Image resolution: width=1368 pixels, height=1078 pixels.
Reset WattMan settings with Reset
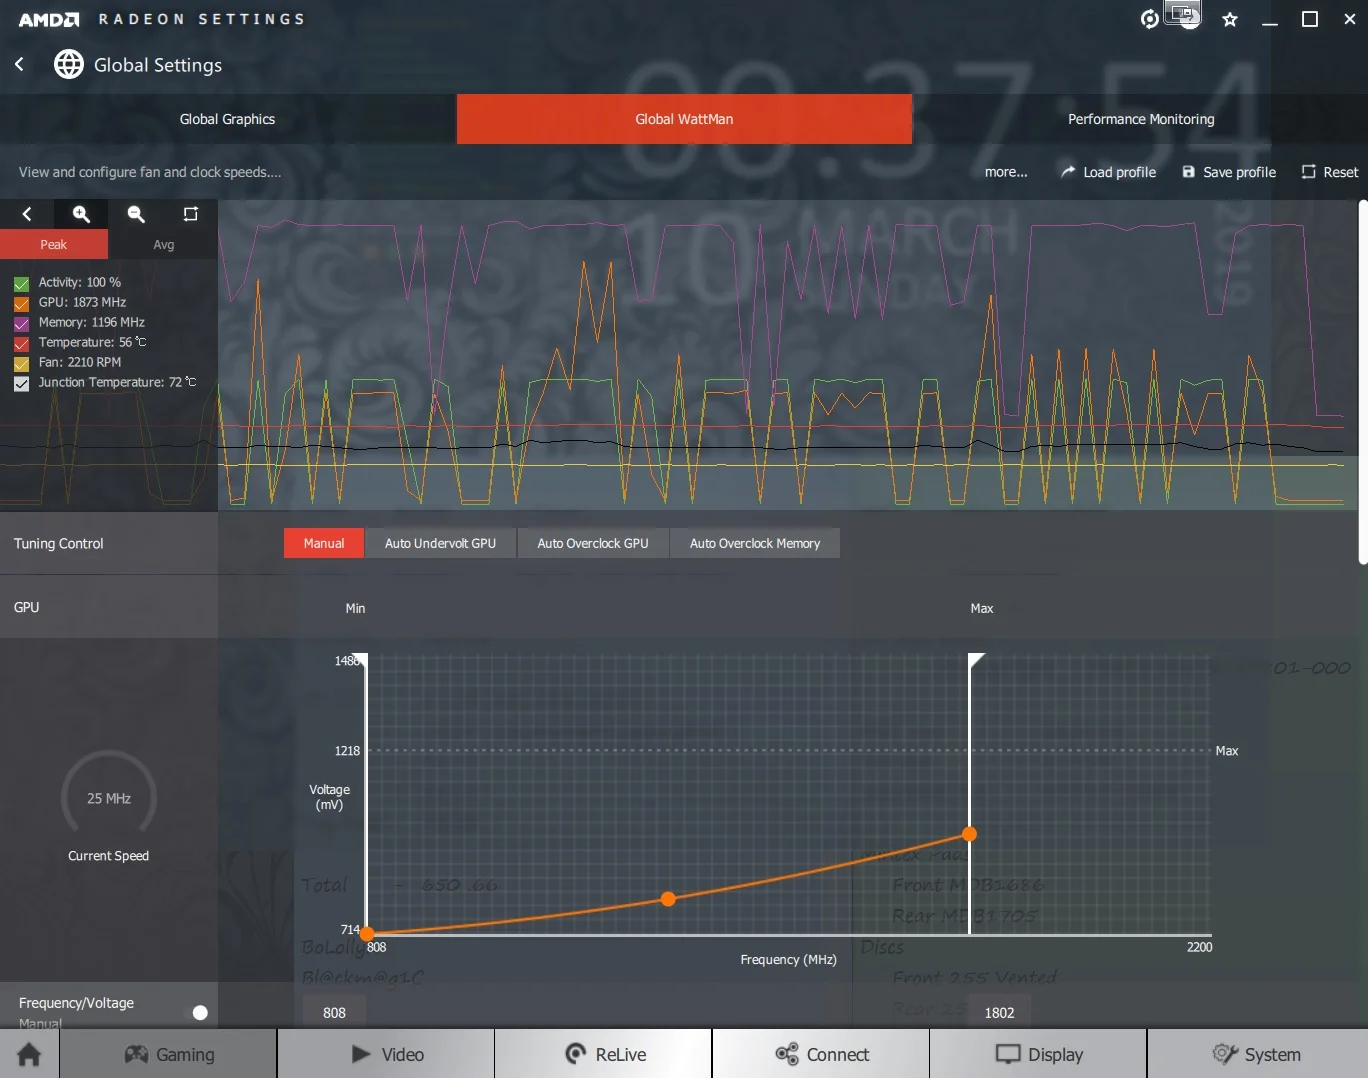pos(1330,172)
